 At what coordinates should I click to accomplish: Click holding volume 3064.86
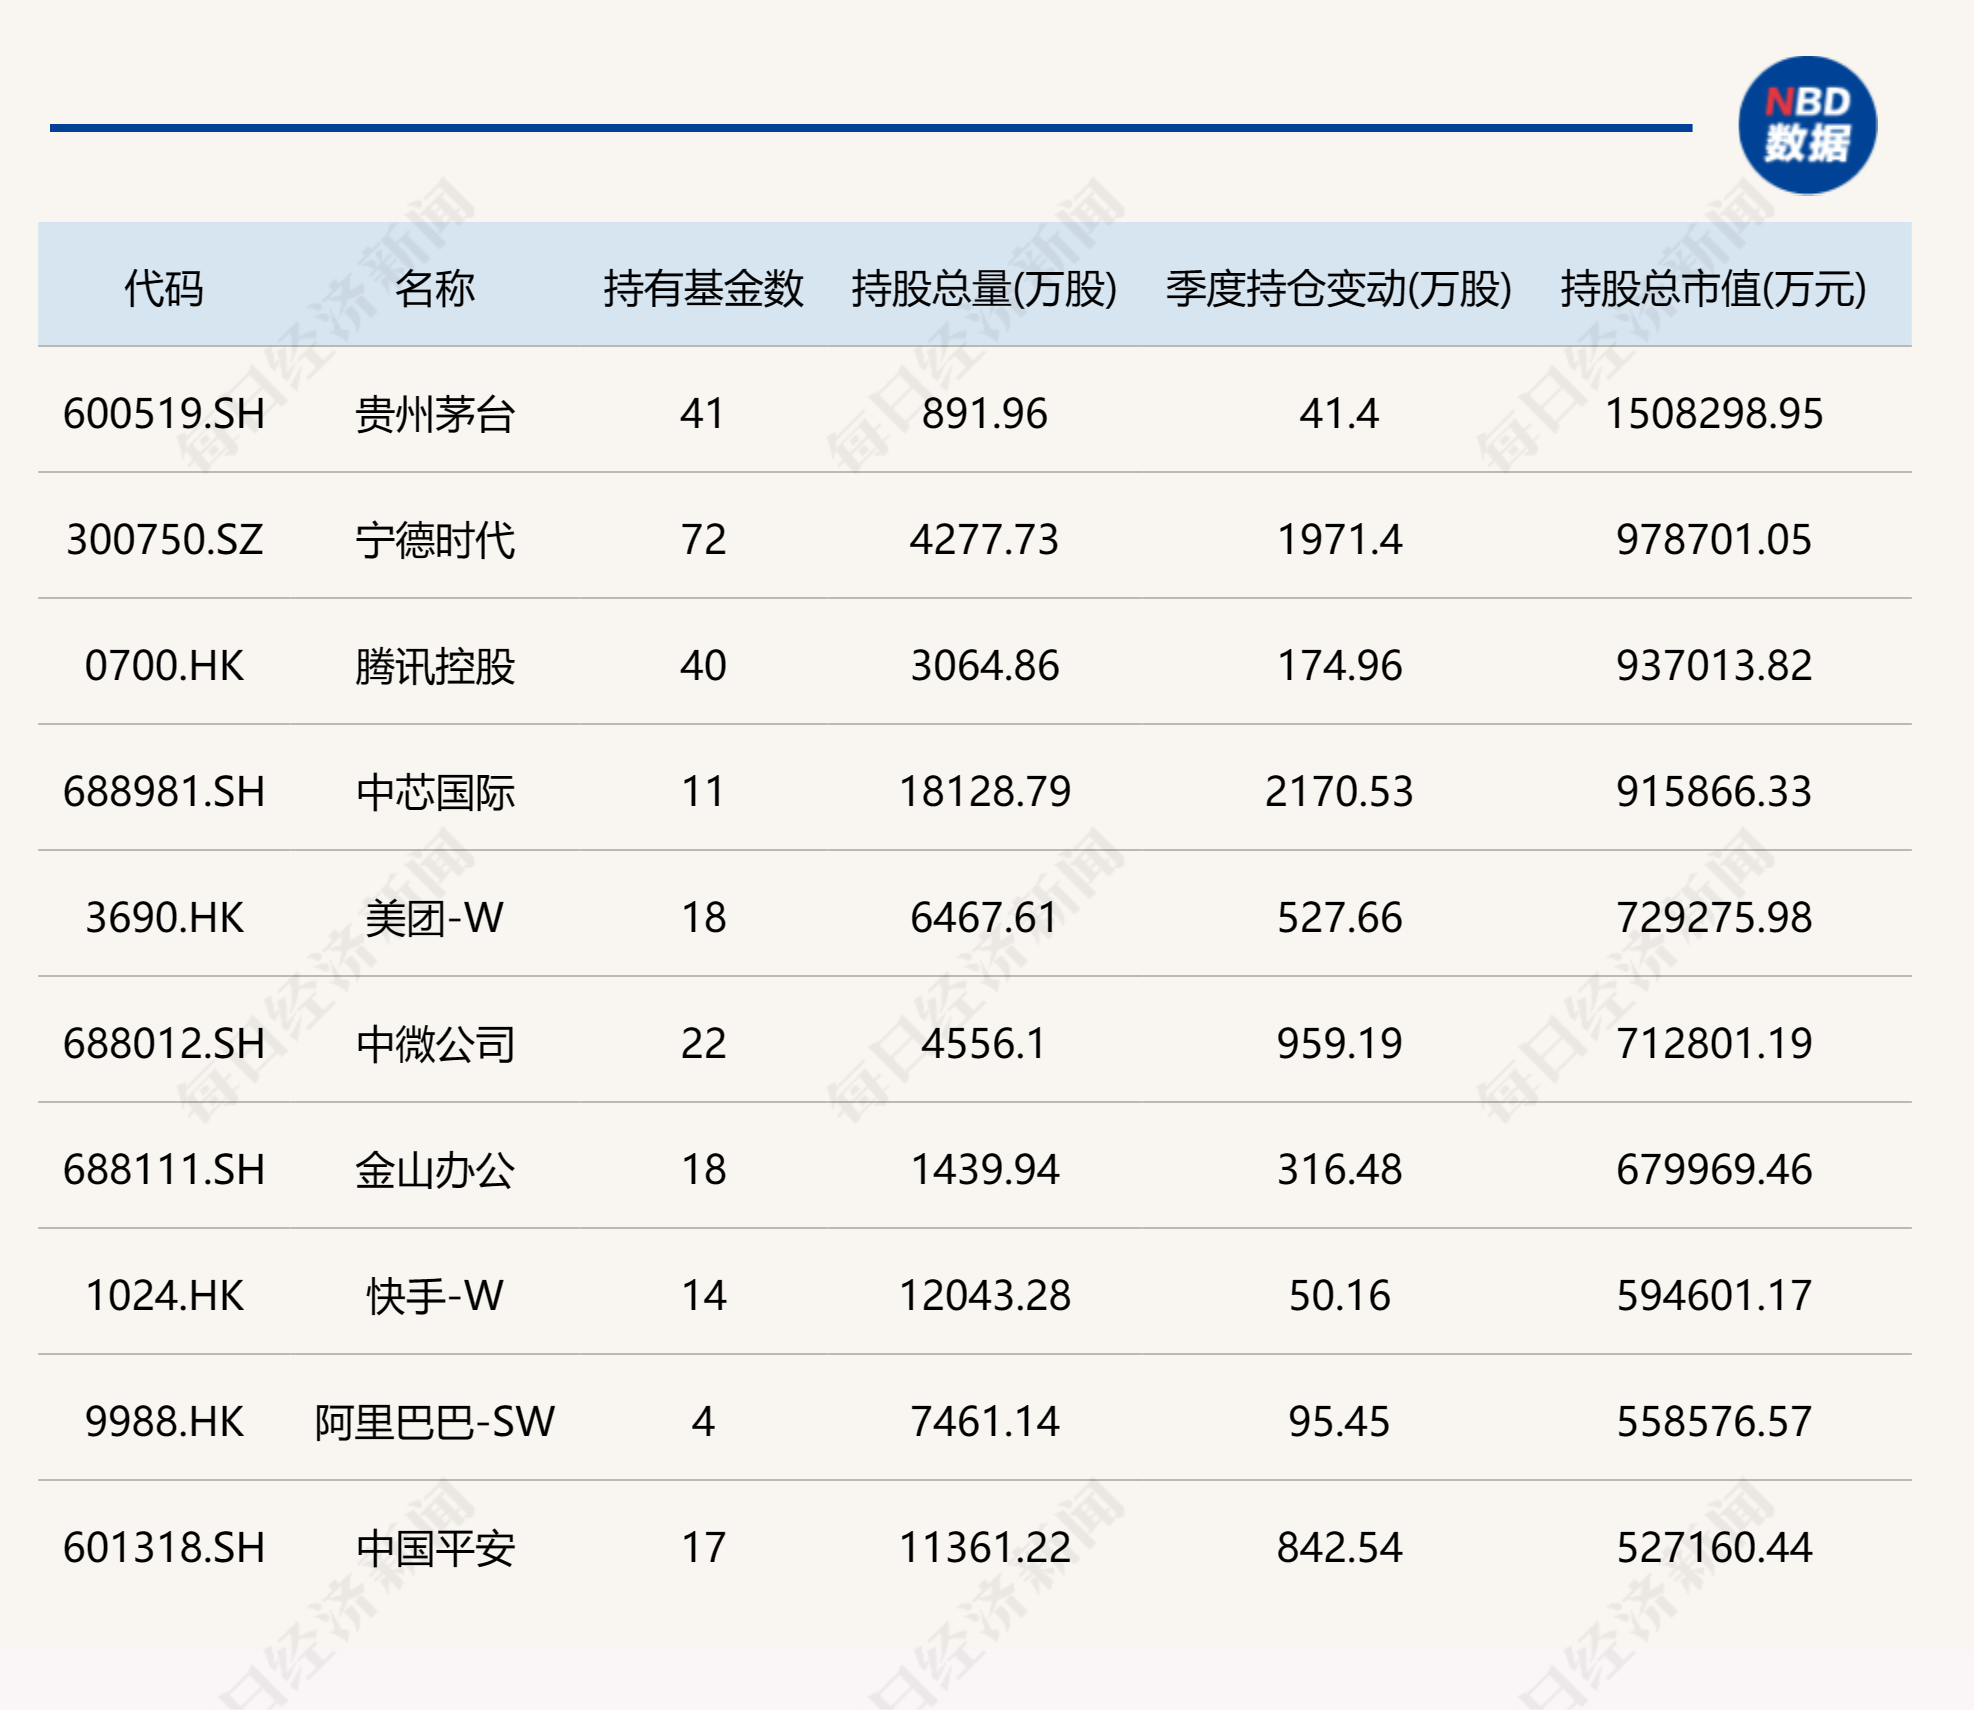(x=984, y=666)
